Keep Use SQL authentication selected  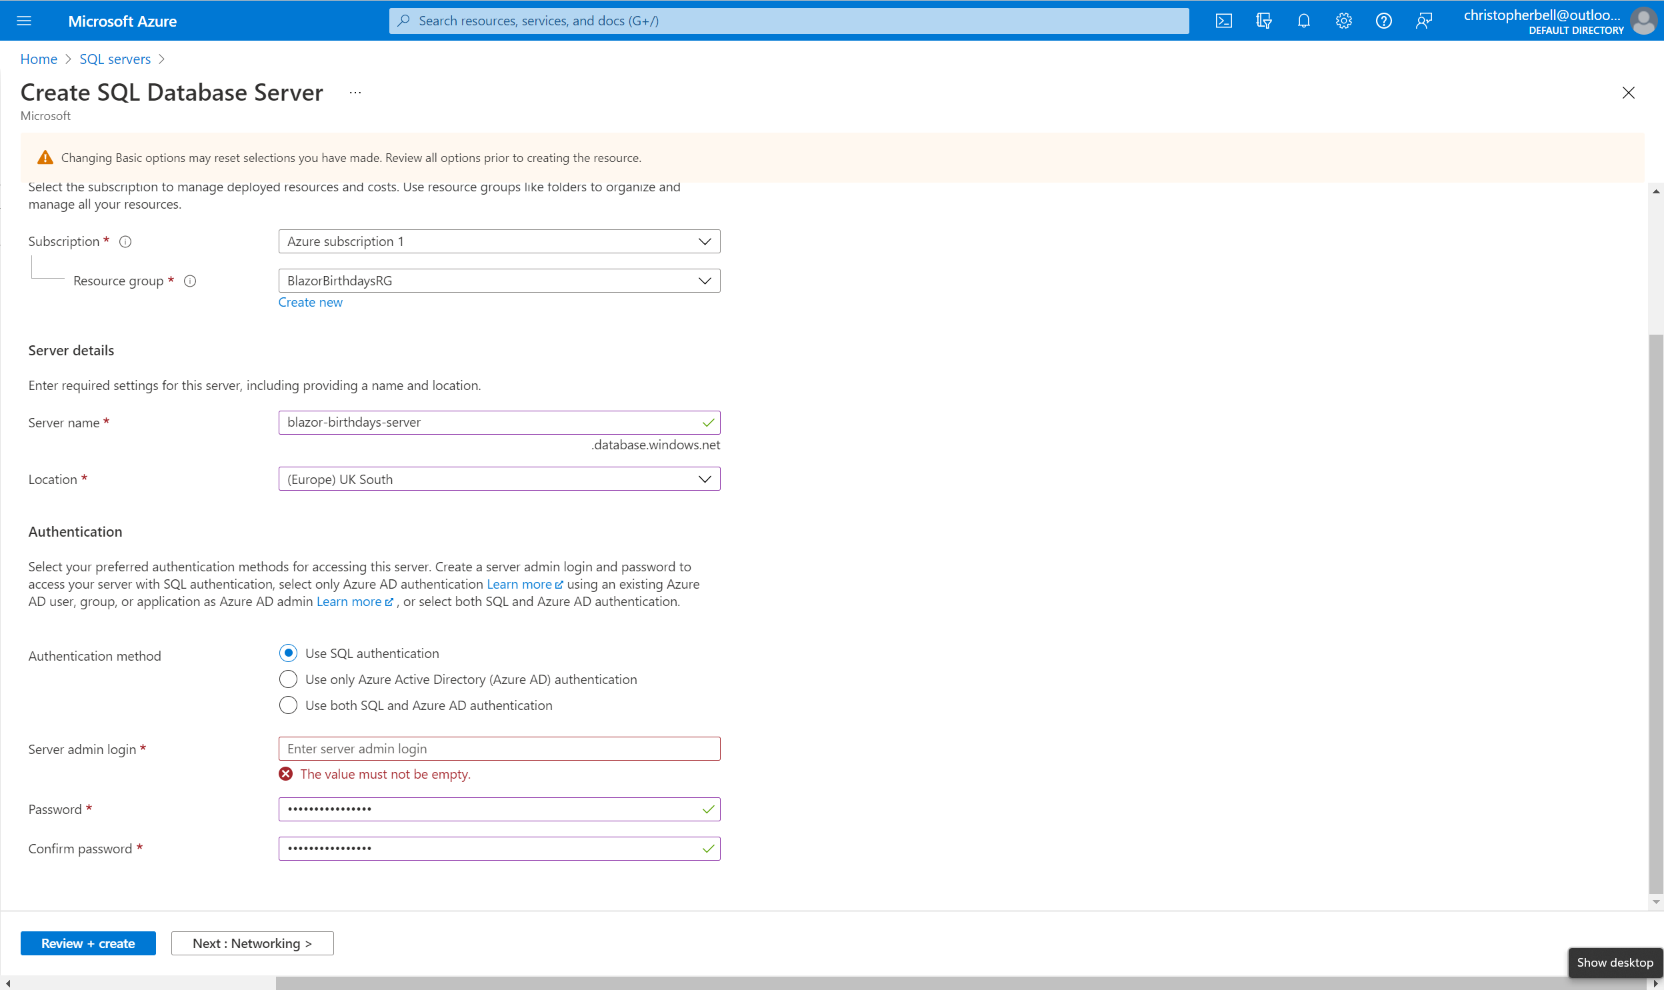click(288, 653)
